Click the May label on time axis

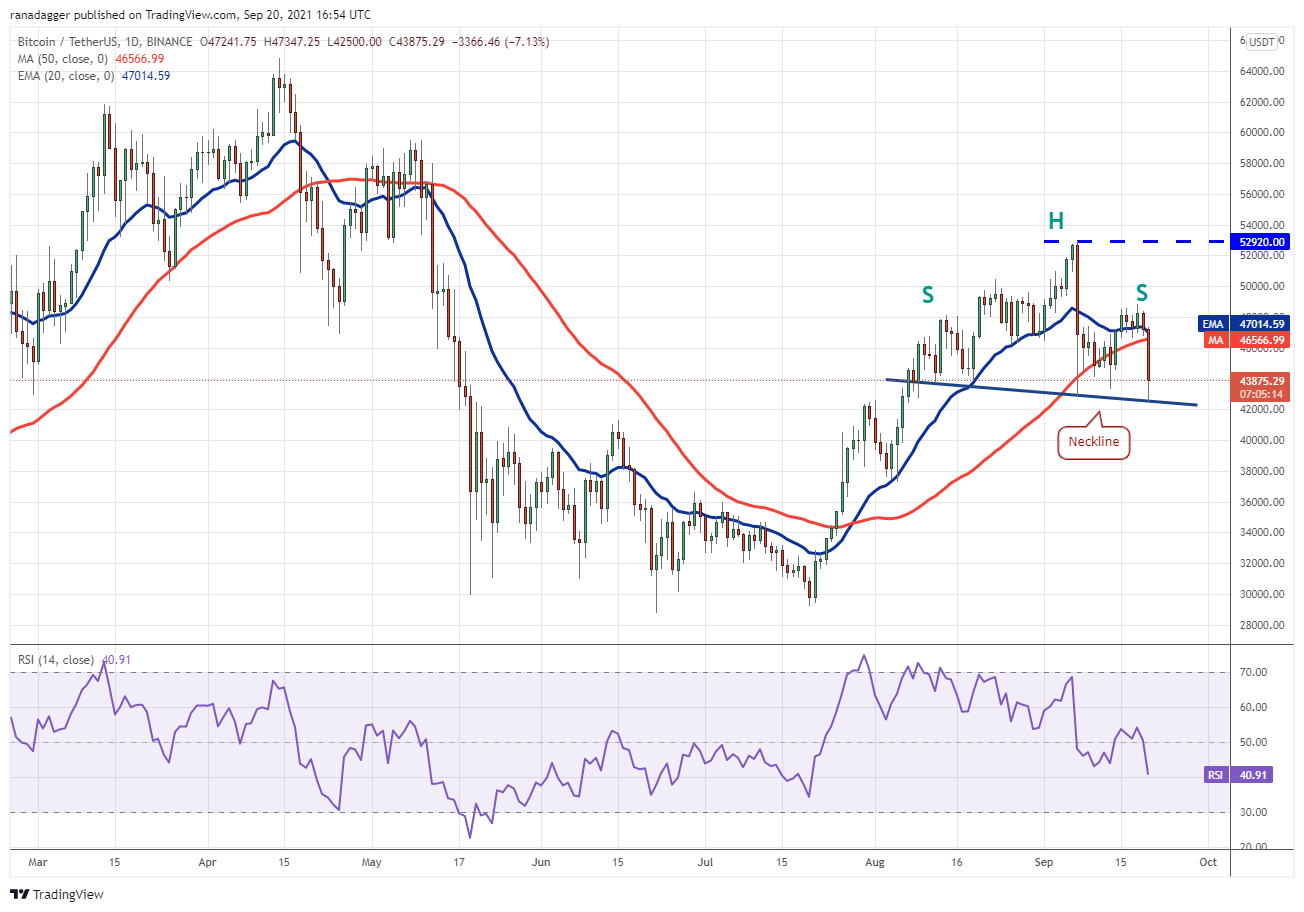click(x=371, y=861)
